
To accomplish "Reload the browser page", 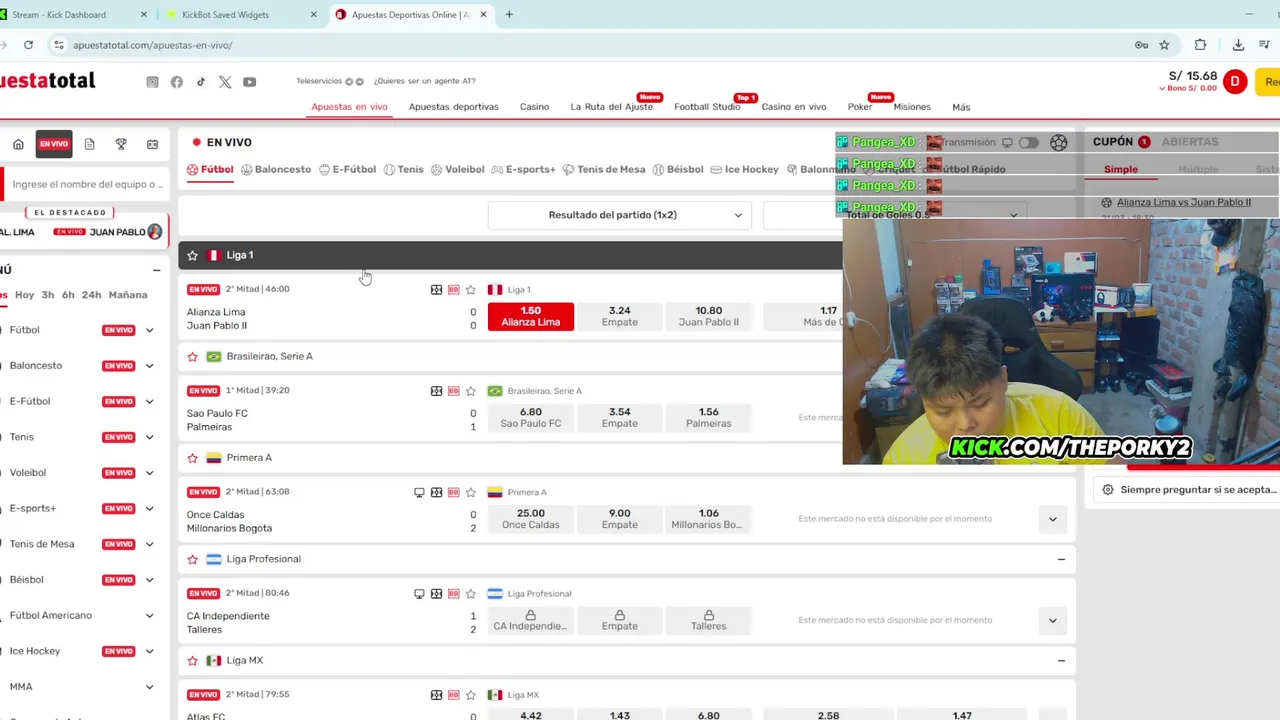I will click(28, 45).
